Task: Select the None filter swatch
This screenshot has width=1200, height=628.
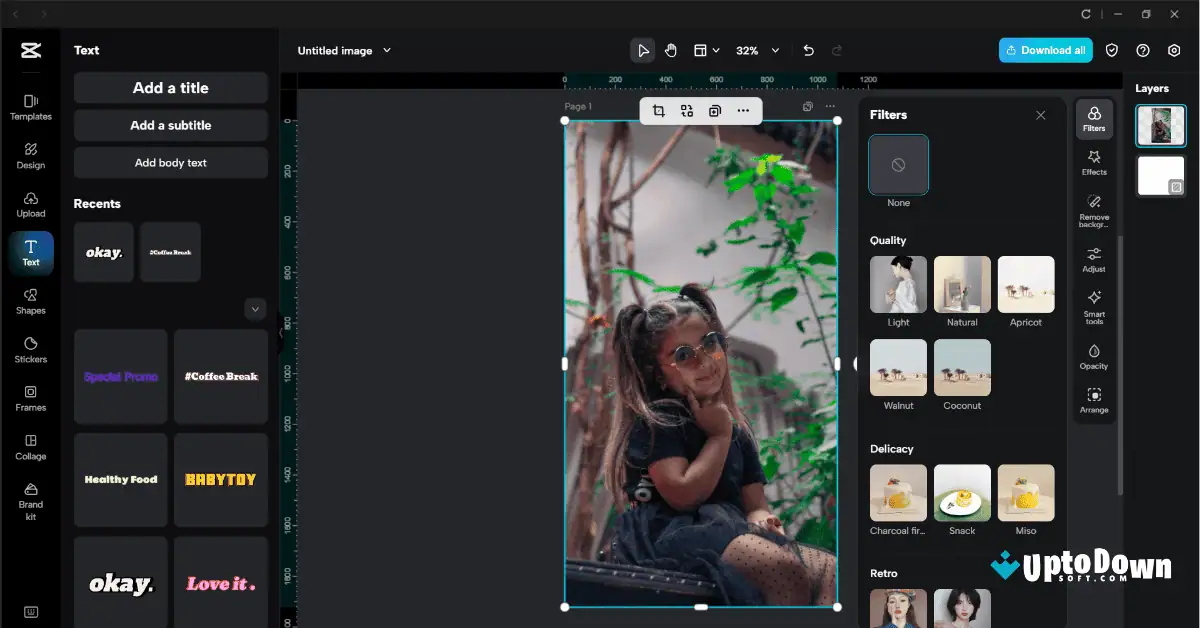Action: 897,164
